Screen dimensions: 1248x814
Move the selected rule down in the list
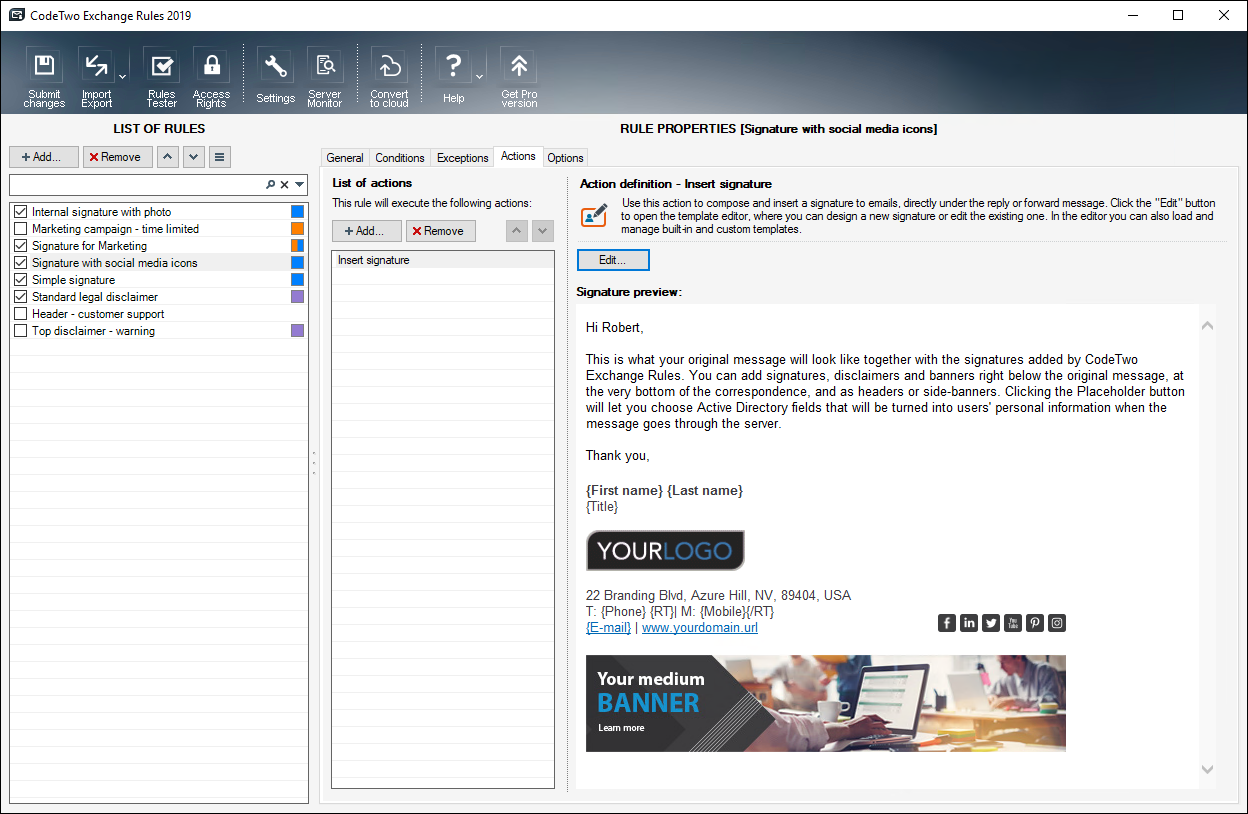pyautogui.click(x=194, y=157)
